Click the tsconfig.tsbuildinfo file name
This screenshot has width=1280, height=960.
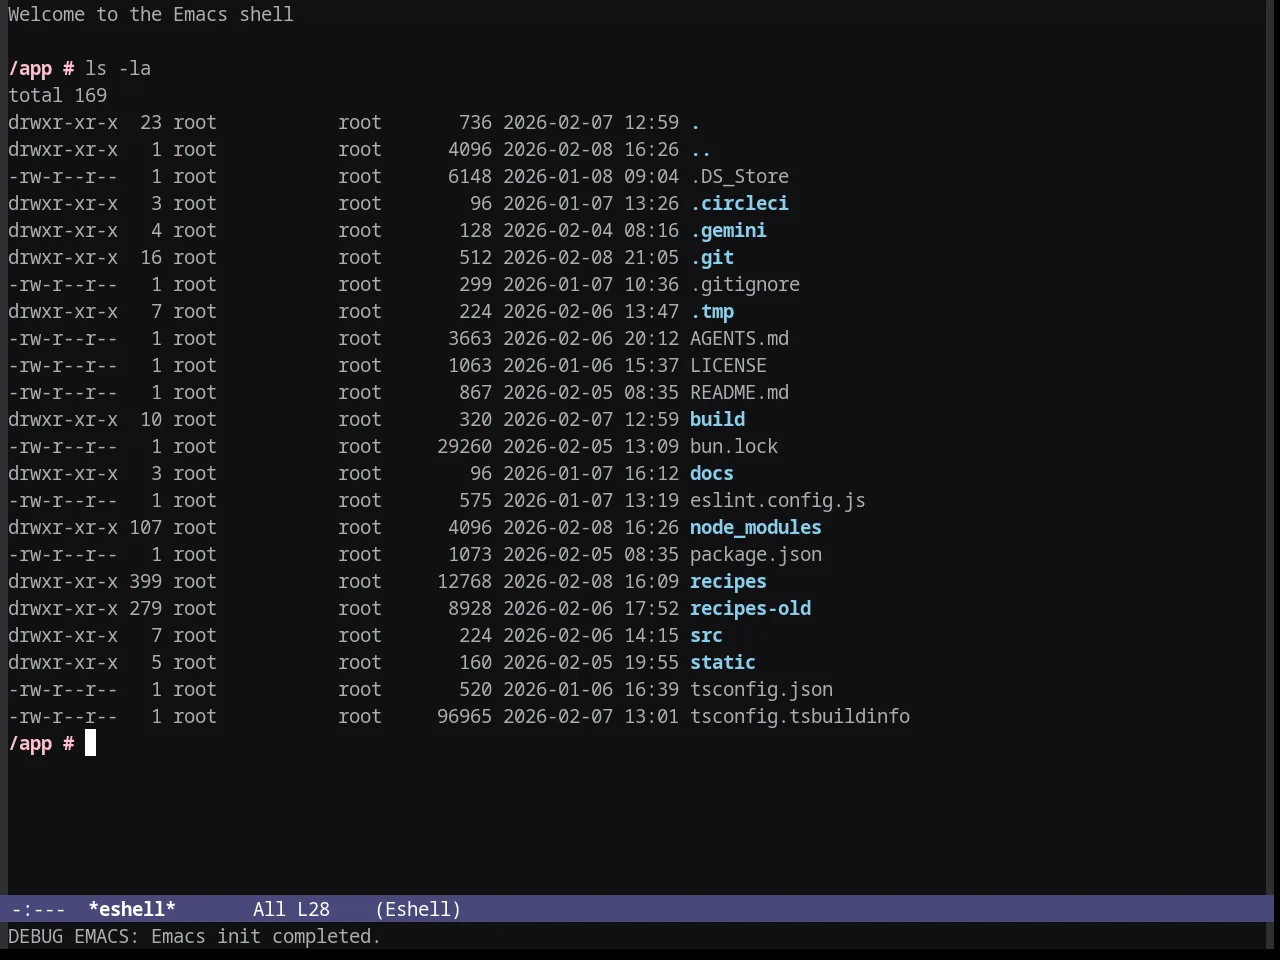point(800,716)
